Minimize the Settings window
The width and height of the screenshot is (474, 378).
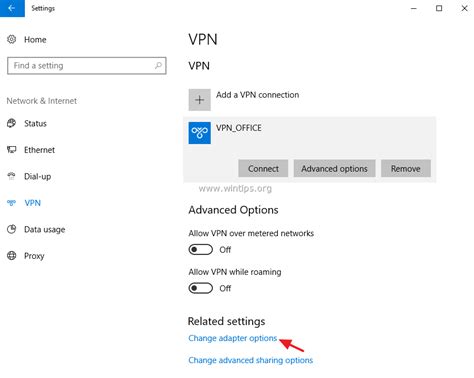414,8
